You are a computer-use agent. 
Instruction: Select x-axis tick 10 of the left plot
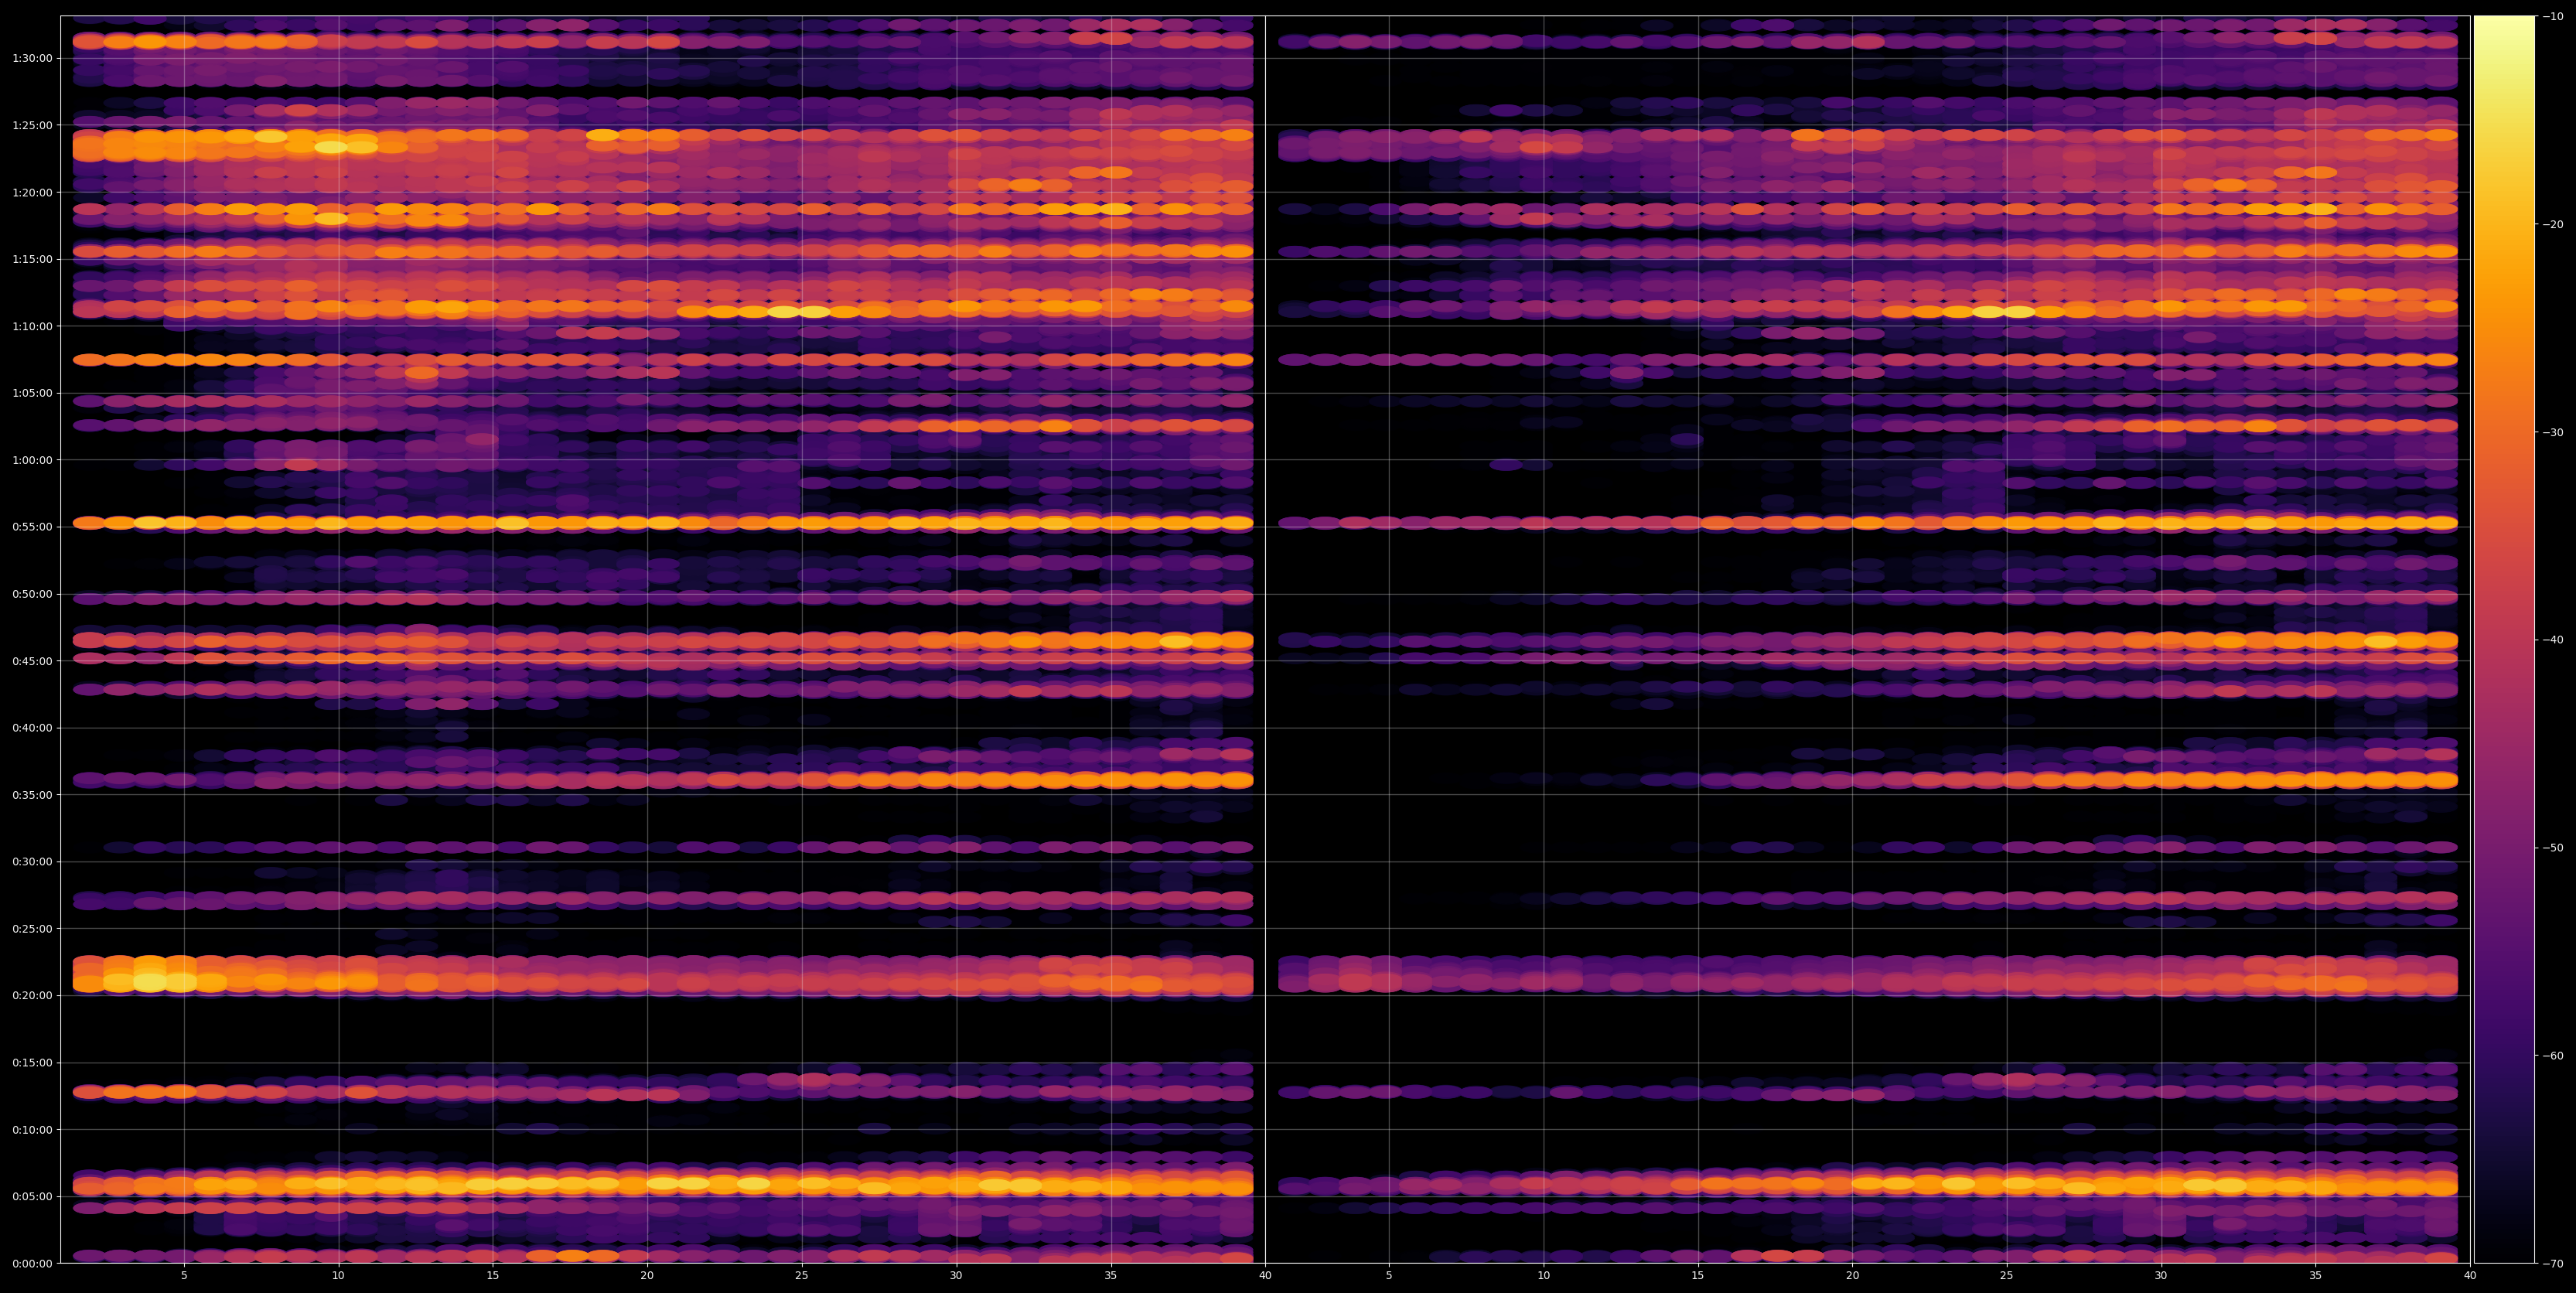[x=338, y=1276]
